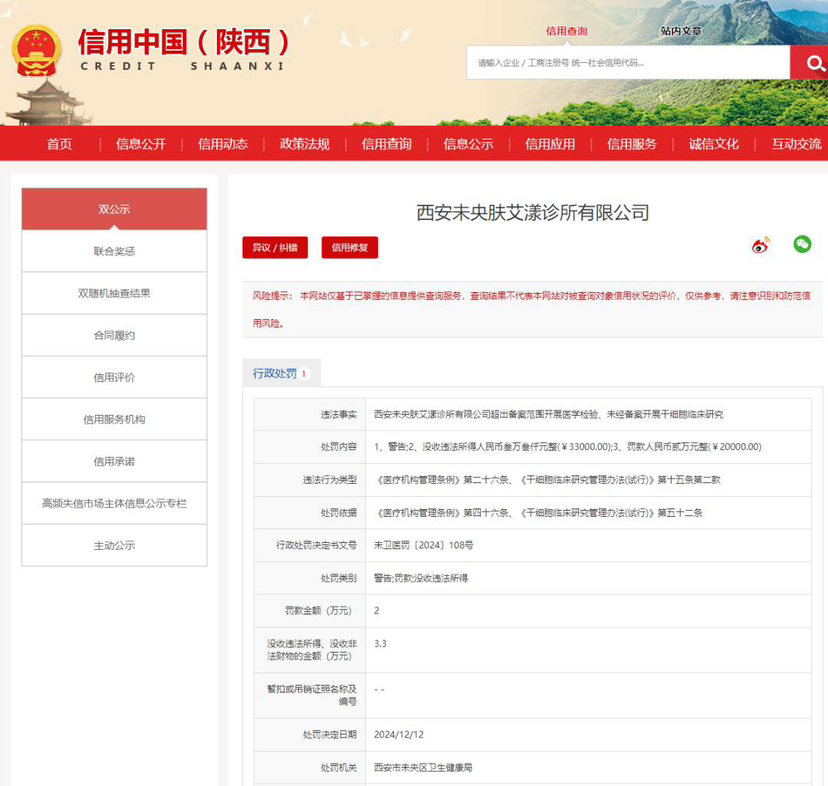This screenshot has height=786, width=828.
Task: Click the red search magnifier button
Action: [x=810, y=63]
